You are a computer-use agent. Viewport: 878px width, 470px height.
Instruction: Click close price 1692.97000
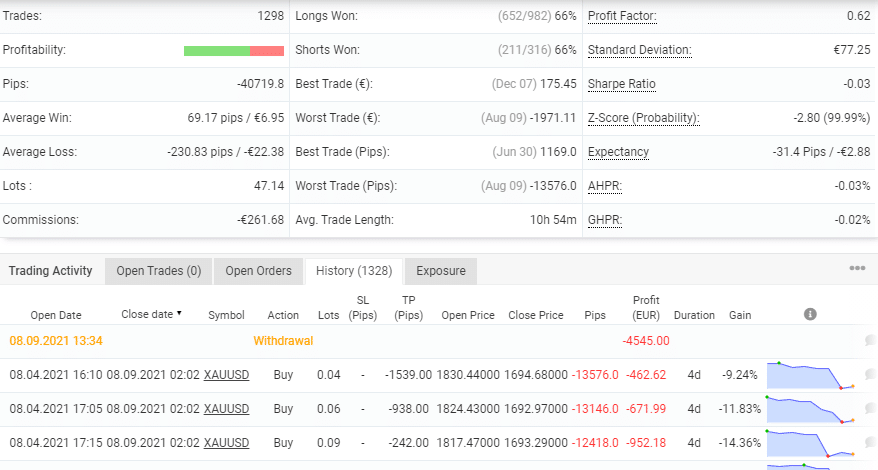pos(536,409)
